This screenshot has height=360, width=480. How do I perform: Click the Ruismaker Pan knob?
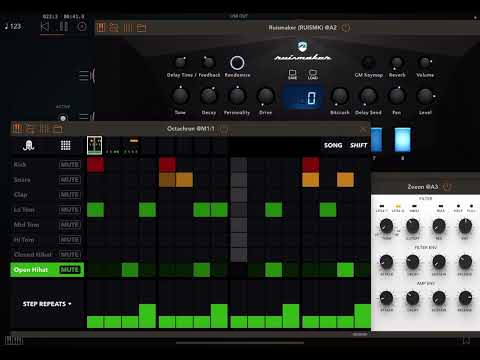tap(397, 96)
